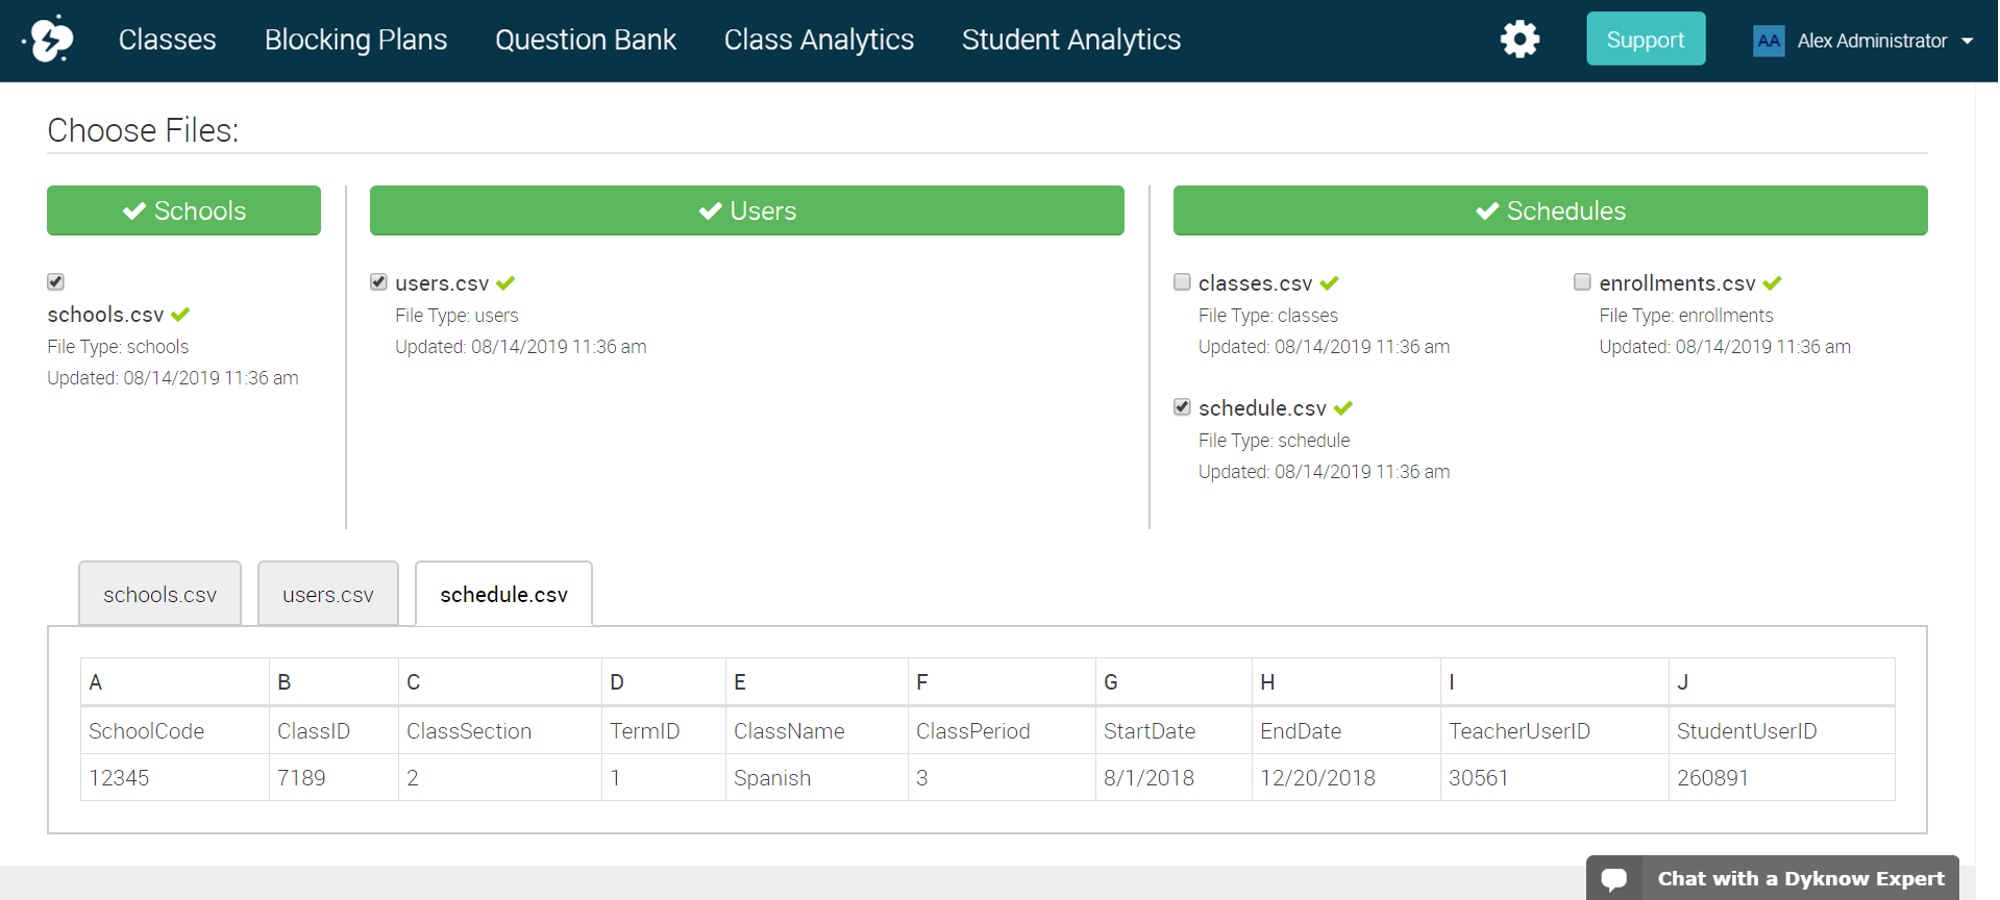
Task: Uncheck the users.csv checkbox
Action: 379,282
